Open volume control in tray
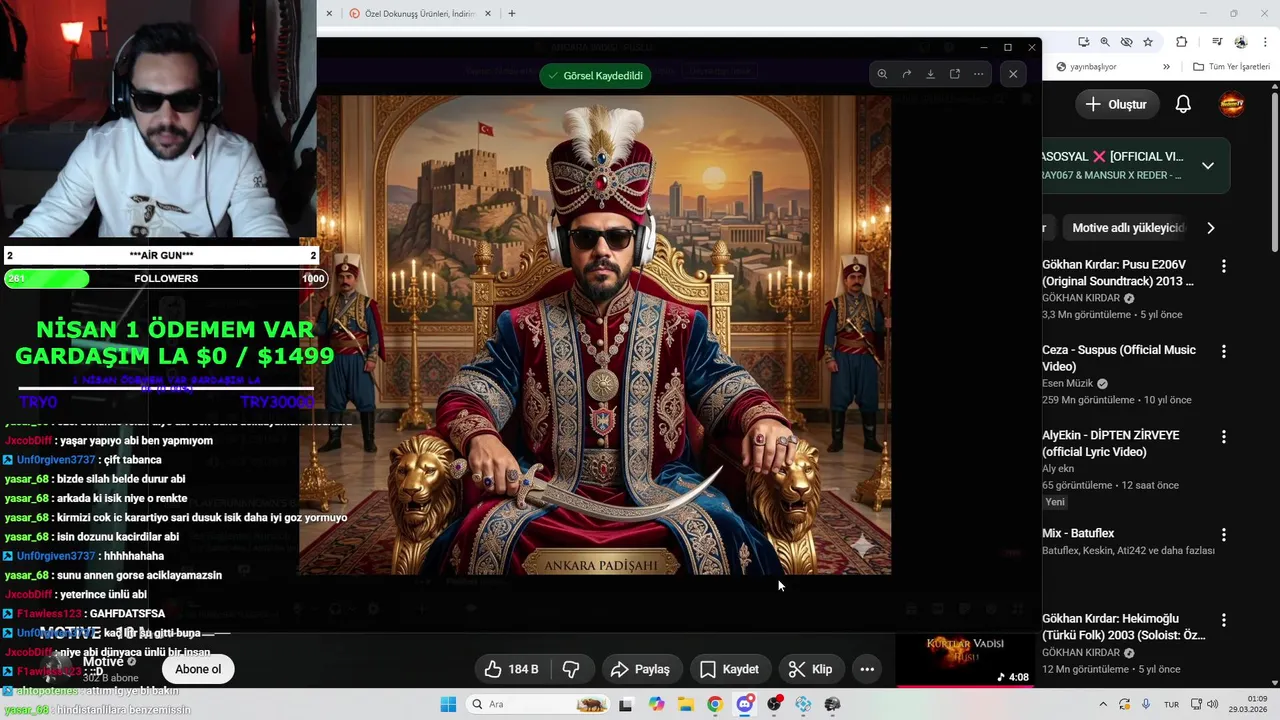Screen dimensions: 1280x720 [x=1214, y=704]
